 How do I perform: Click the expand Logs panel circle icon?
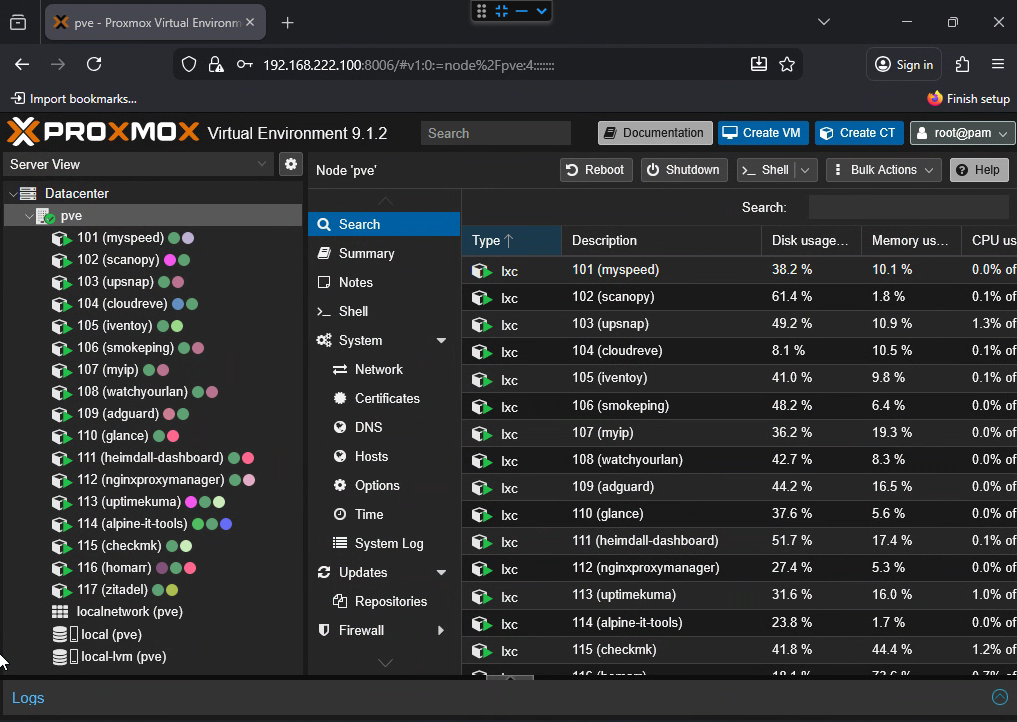point(1000,697)
